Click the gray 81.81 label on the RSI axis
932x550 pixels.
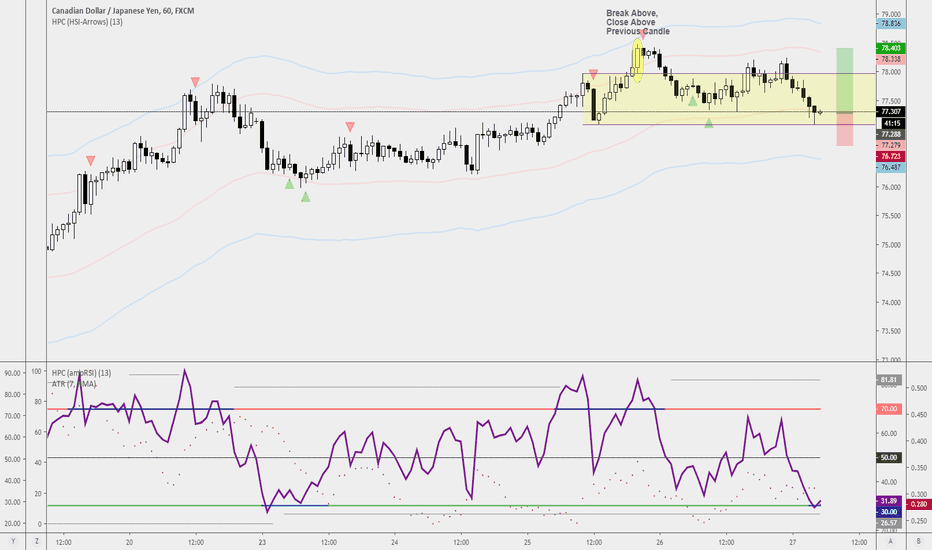[889, 379]
